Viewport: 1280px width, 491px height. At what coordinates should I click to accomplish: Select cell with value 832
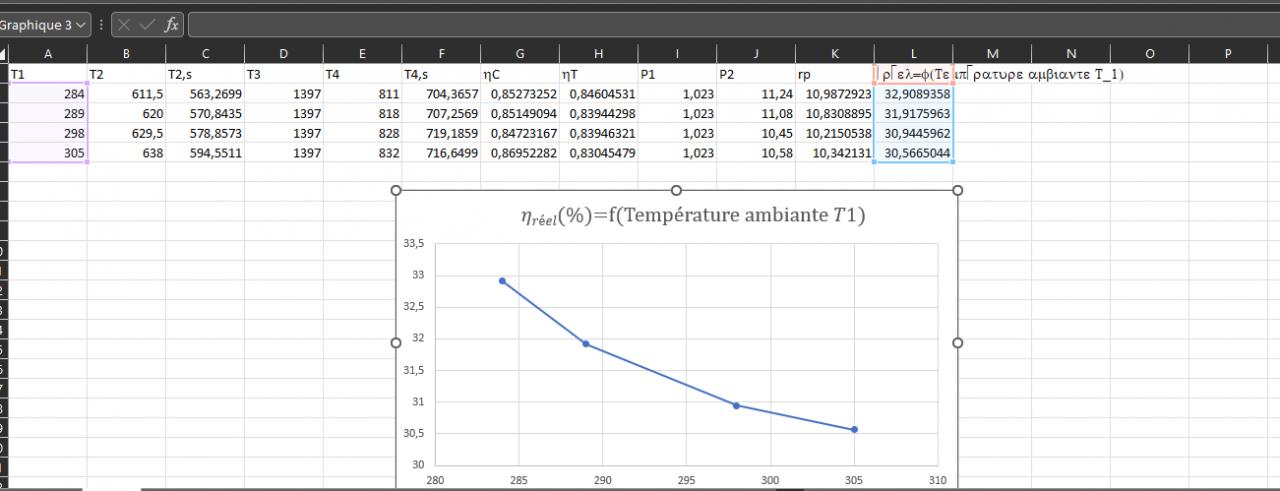coord(362,153)
